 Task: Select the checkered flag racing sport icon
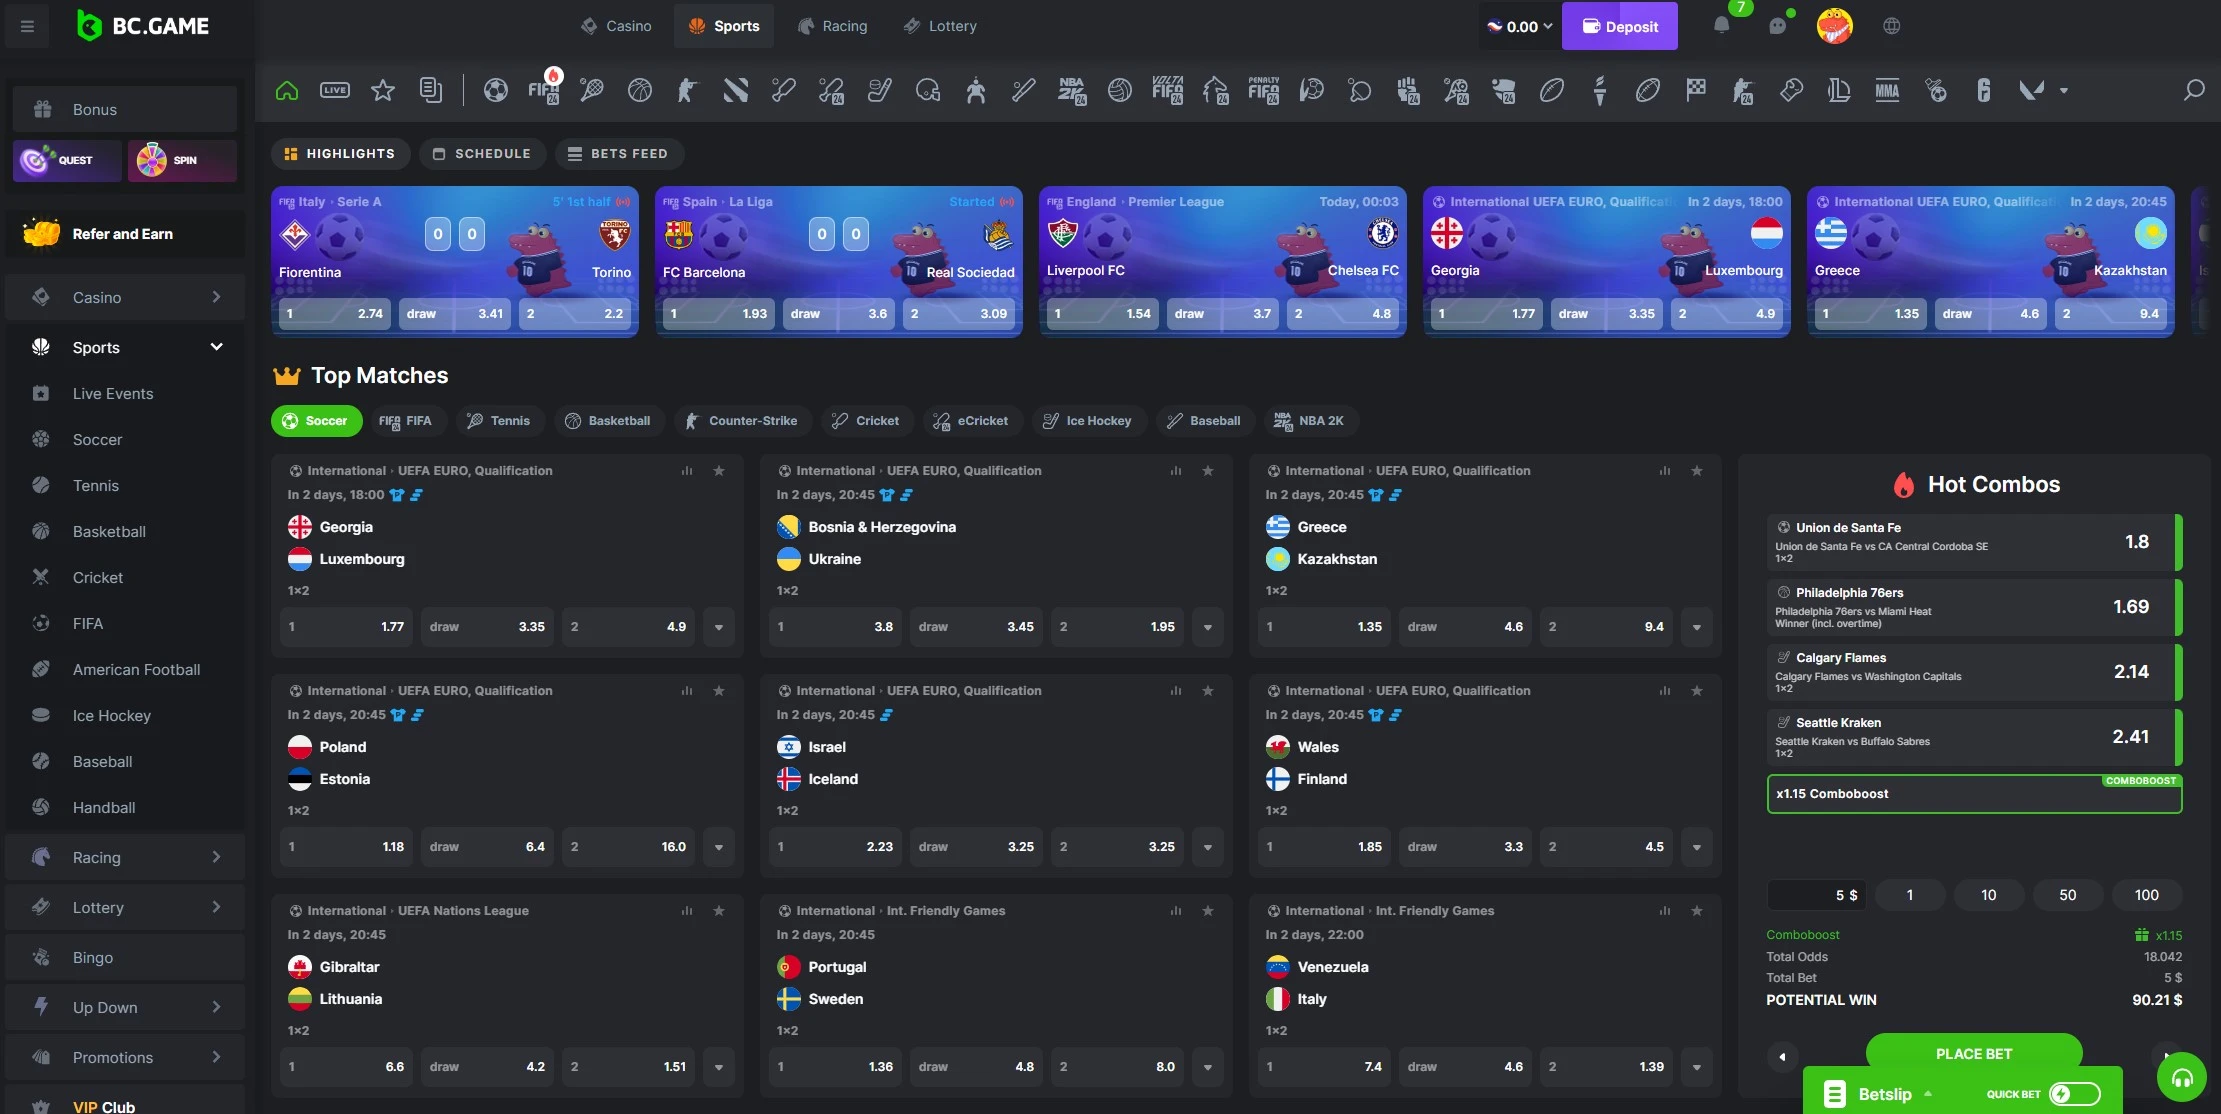tap(1696, 90)
